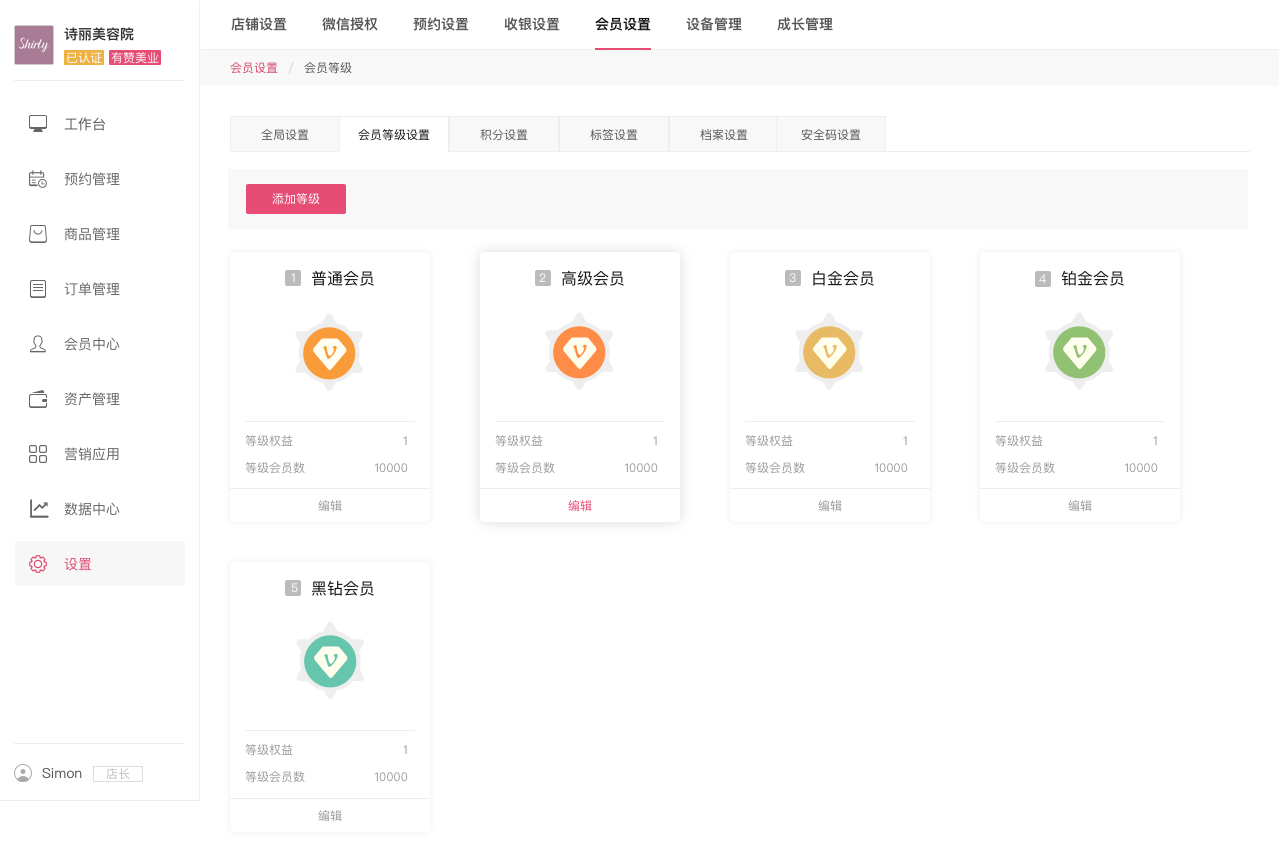Screen dimensions: 1280x851
Task: Edit the 铂金会员 level
Action: coord(1080,506)
